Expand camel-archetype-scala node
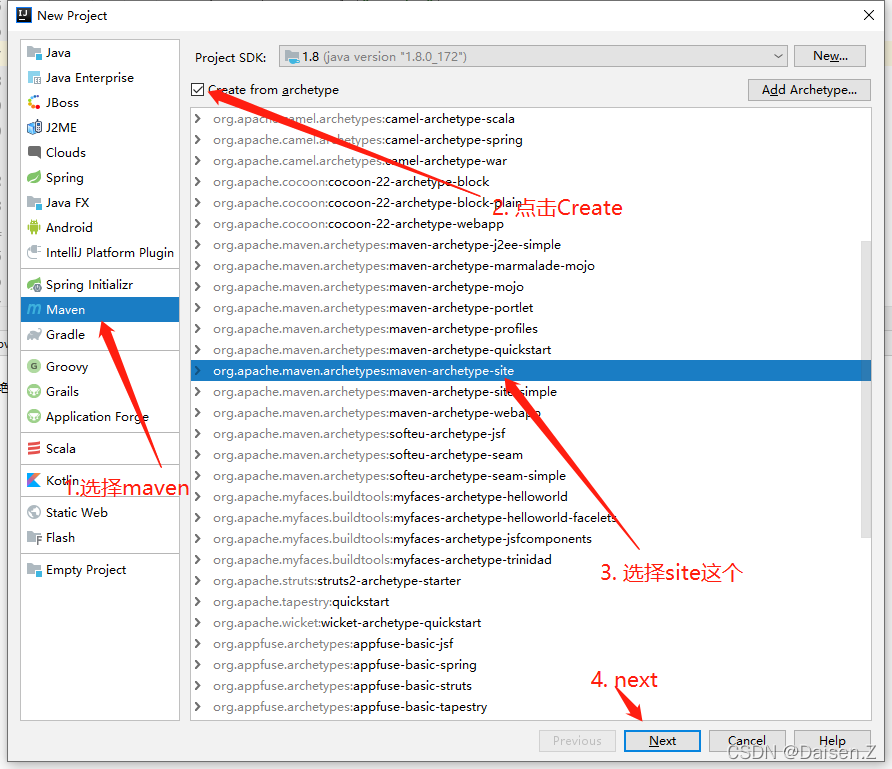 tap(197, 118)
